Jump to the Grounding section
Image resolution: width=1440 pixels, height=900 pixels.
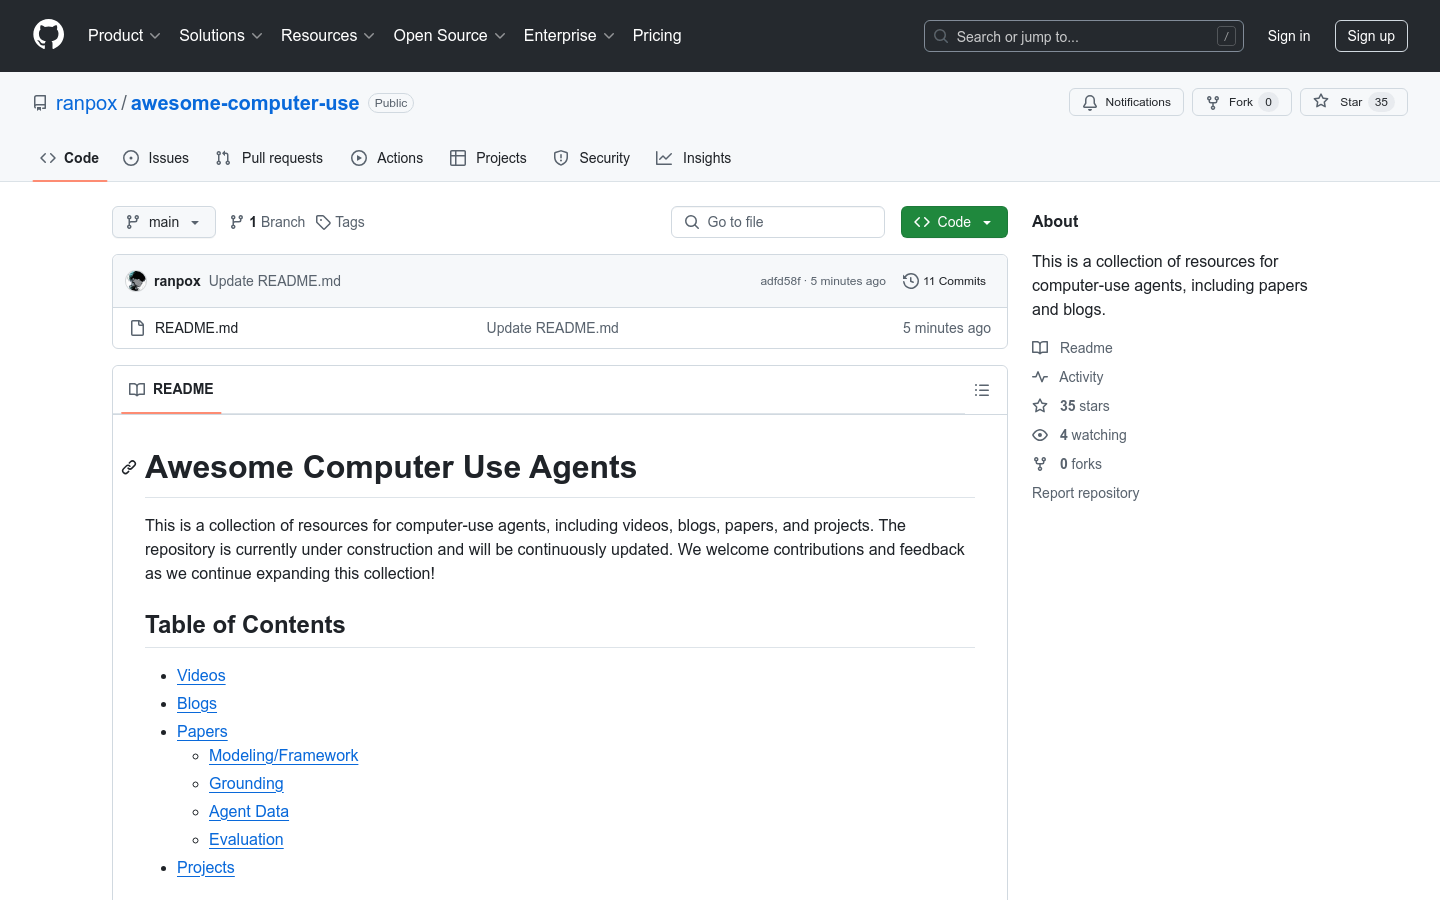(246, 784)
